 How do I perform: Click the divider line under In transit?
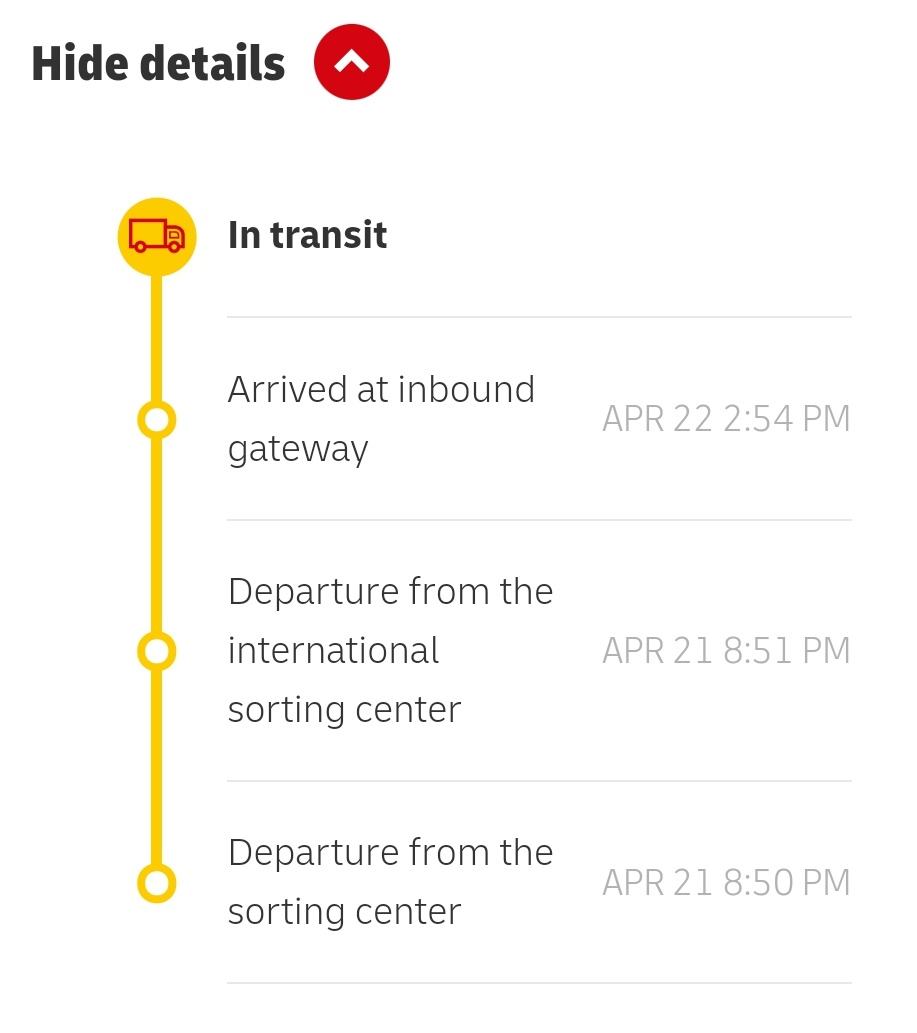tap(540, 317)
